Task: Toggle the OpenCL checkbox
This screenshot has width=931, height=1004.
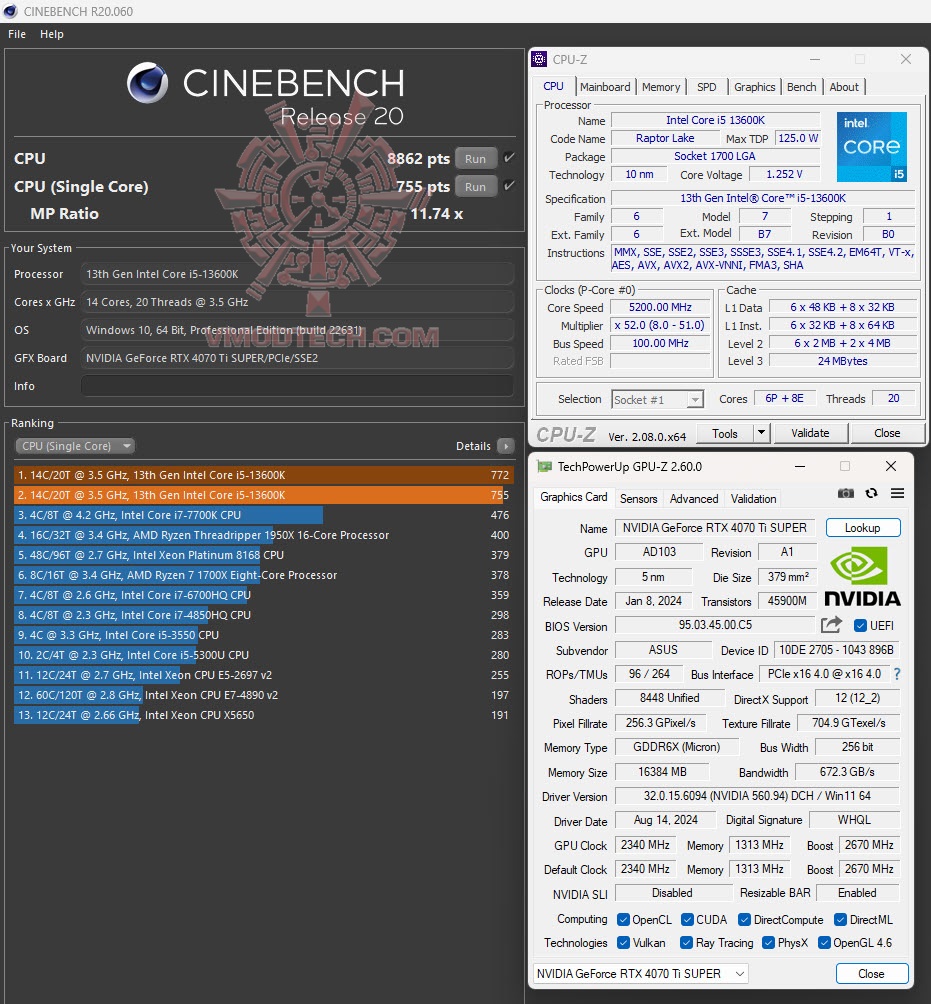Action: tap(623, 919)
